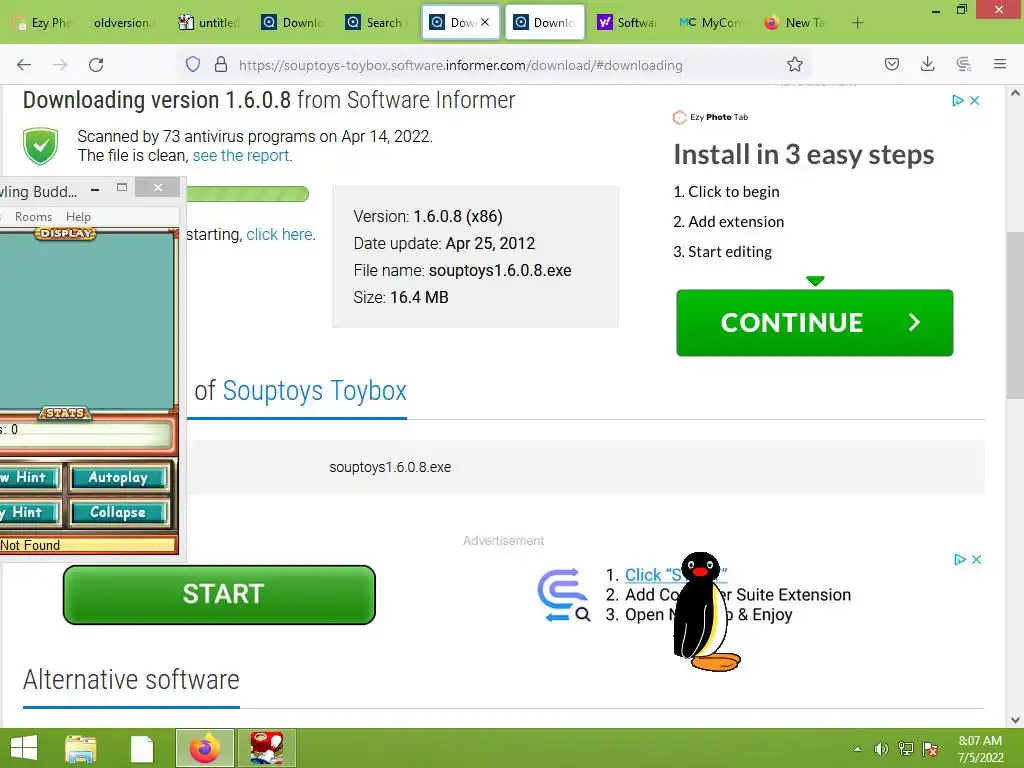Open the bowling game taskbar icon
The width and height of the screenshot is (1024, 768).
266,748
